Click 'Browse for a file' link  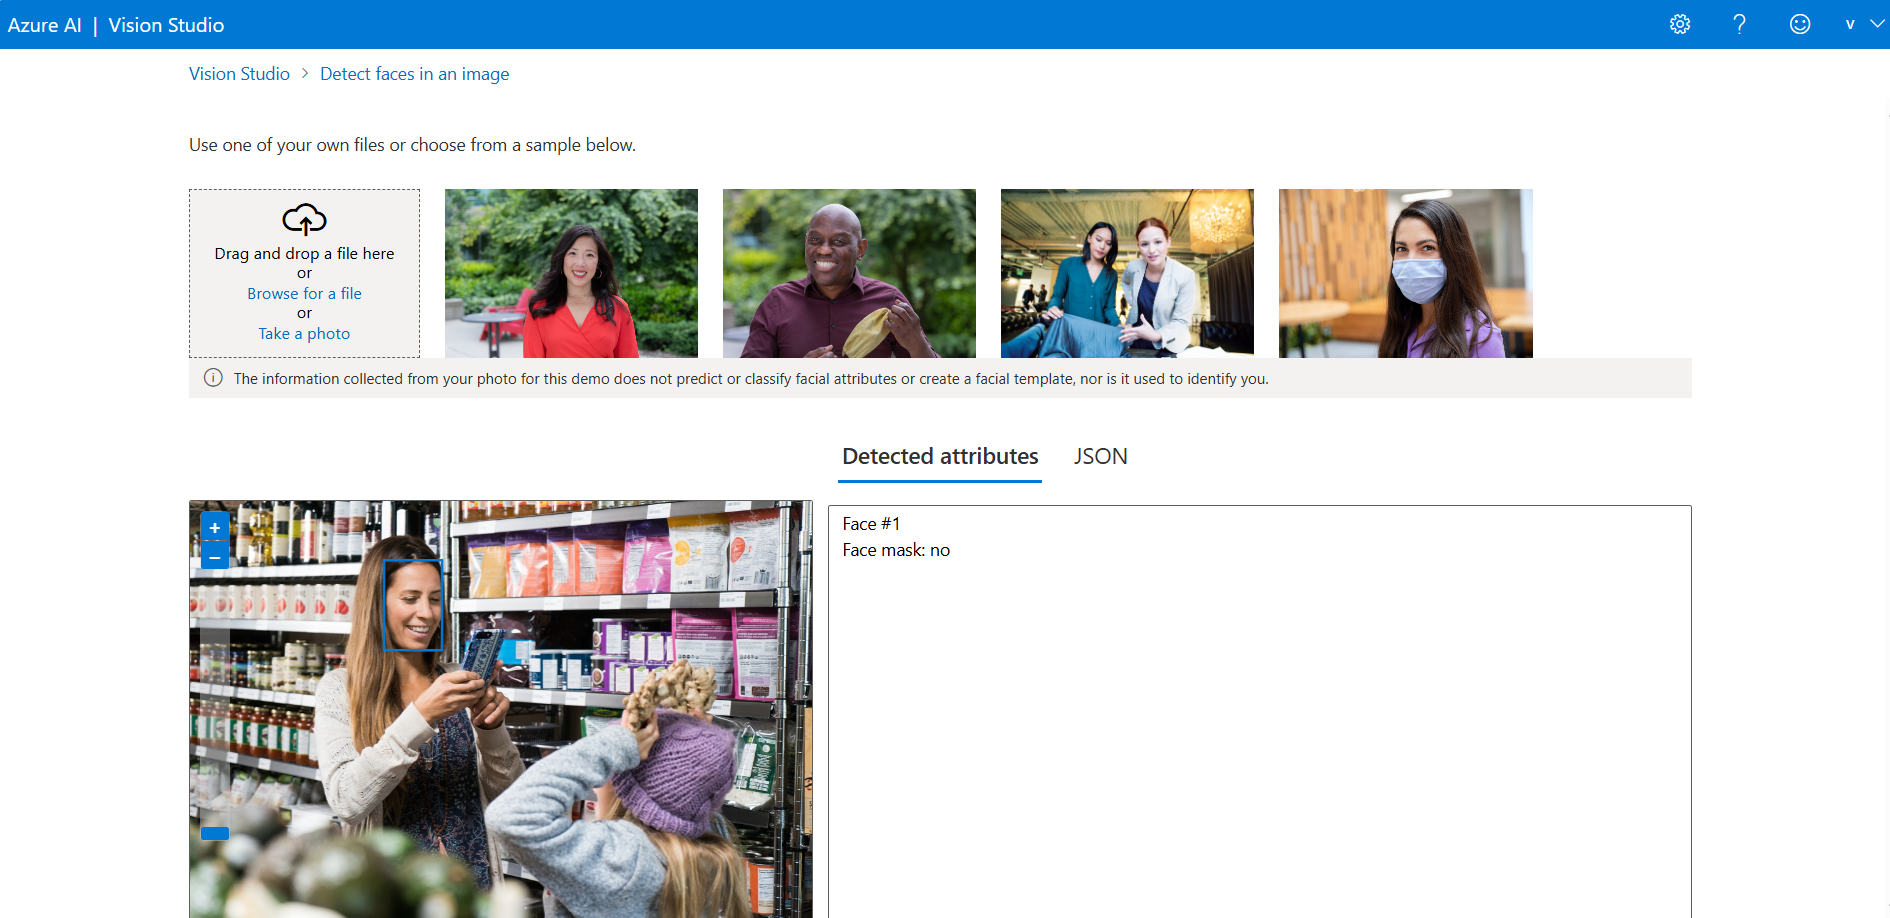tap(304, 293)
